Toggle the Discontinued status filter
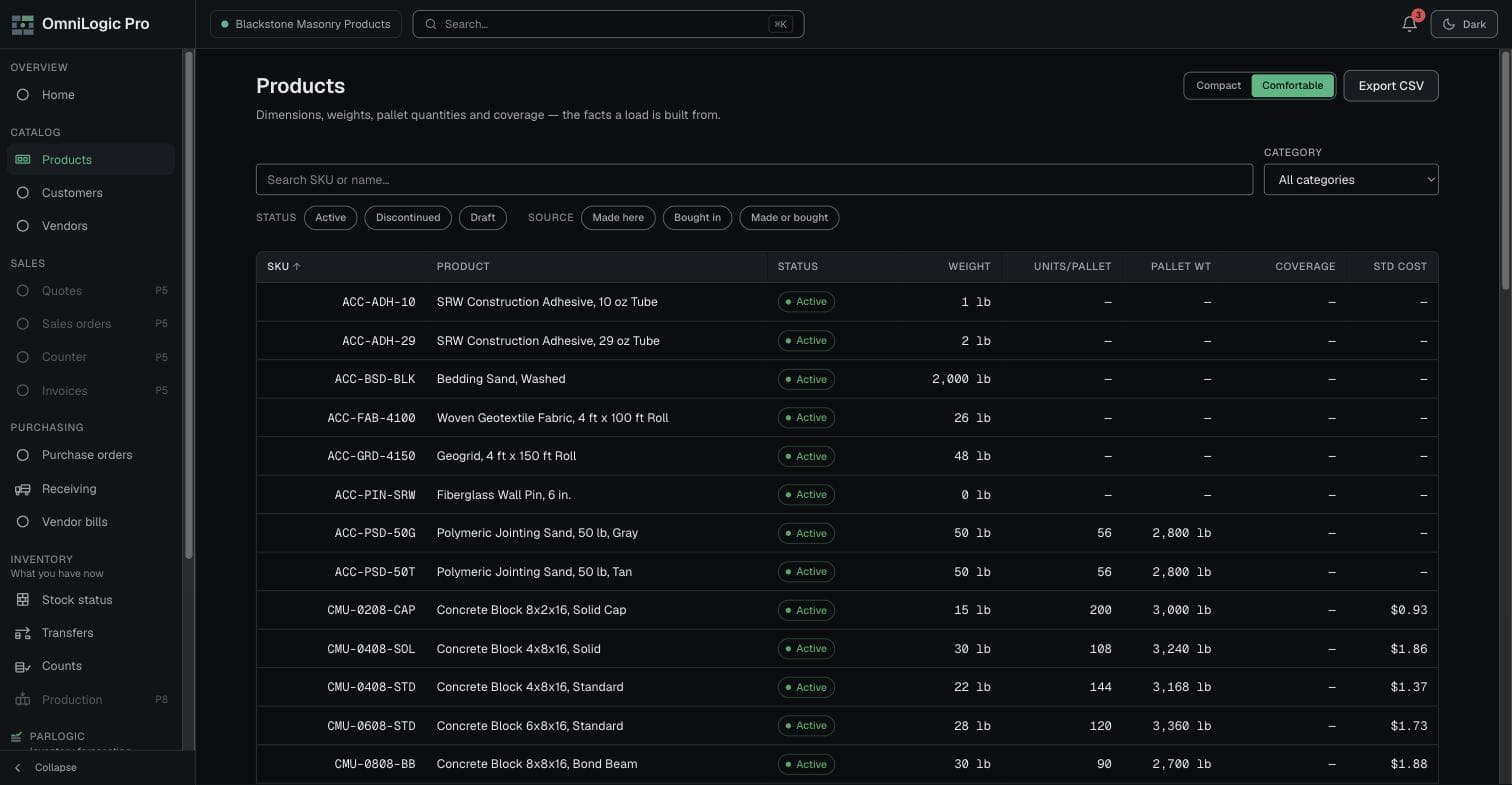The height and width of the screenshot is (785, 1512). pos(408,218)
